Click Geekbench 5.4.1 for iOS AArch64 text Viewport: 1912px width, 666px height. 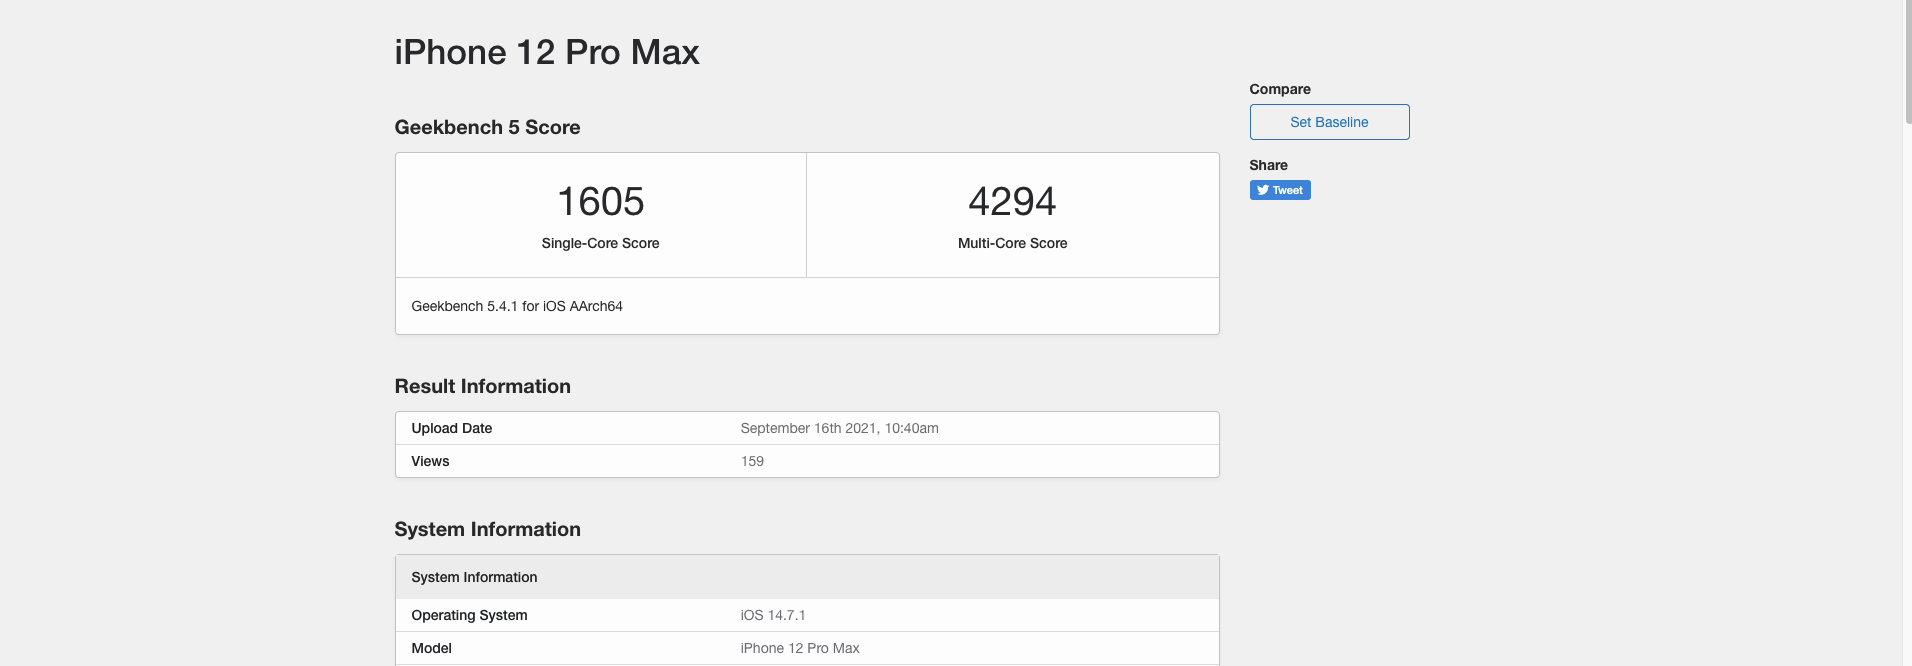(x=517, y=306)
